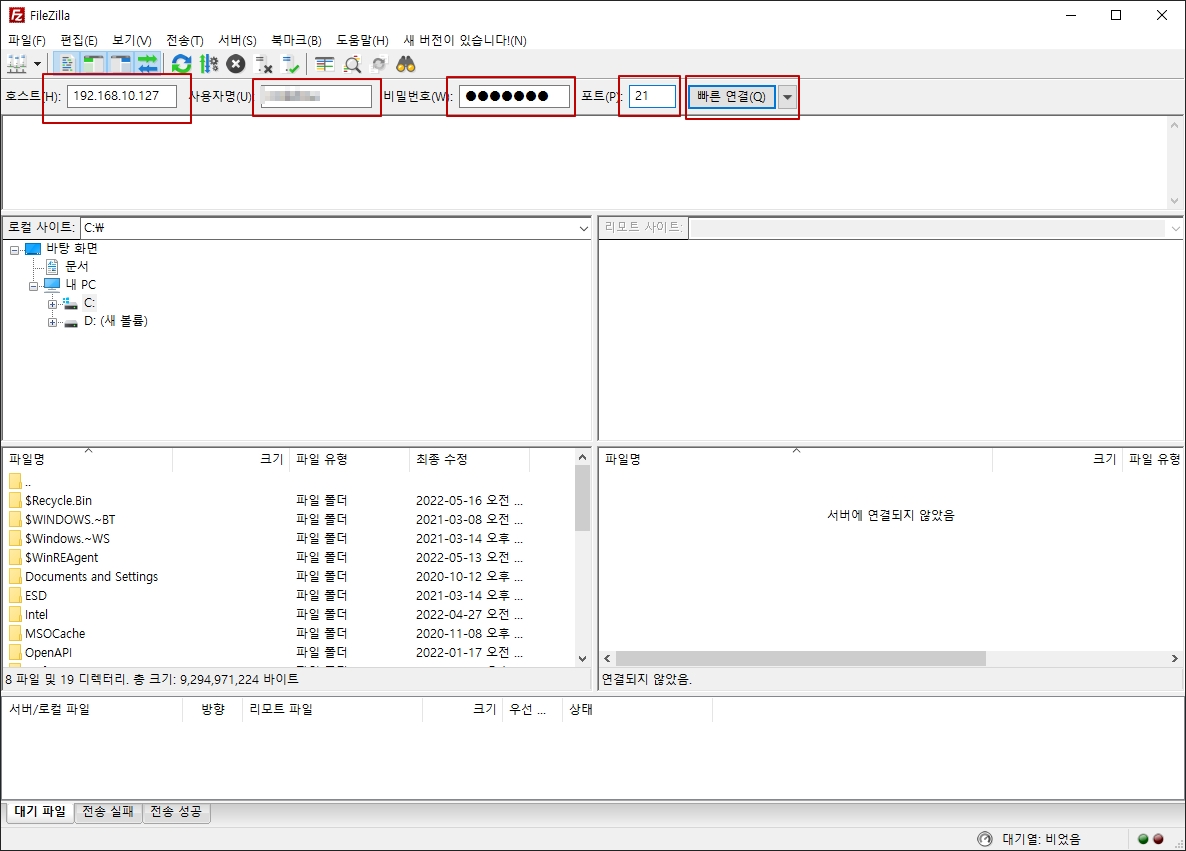Screen dimensions: 1186x851
Task: Switch to the 전송 성공 tab
Action: coord(175,812)
